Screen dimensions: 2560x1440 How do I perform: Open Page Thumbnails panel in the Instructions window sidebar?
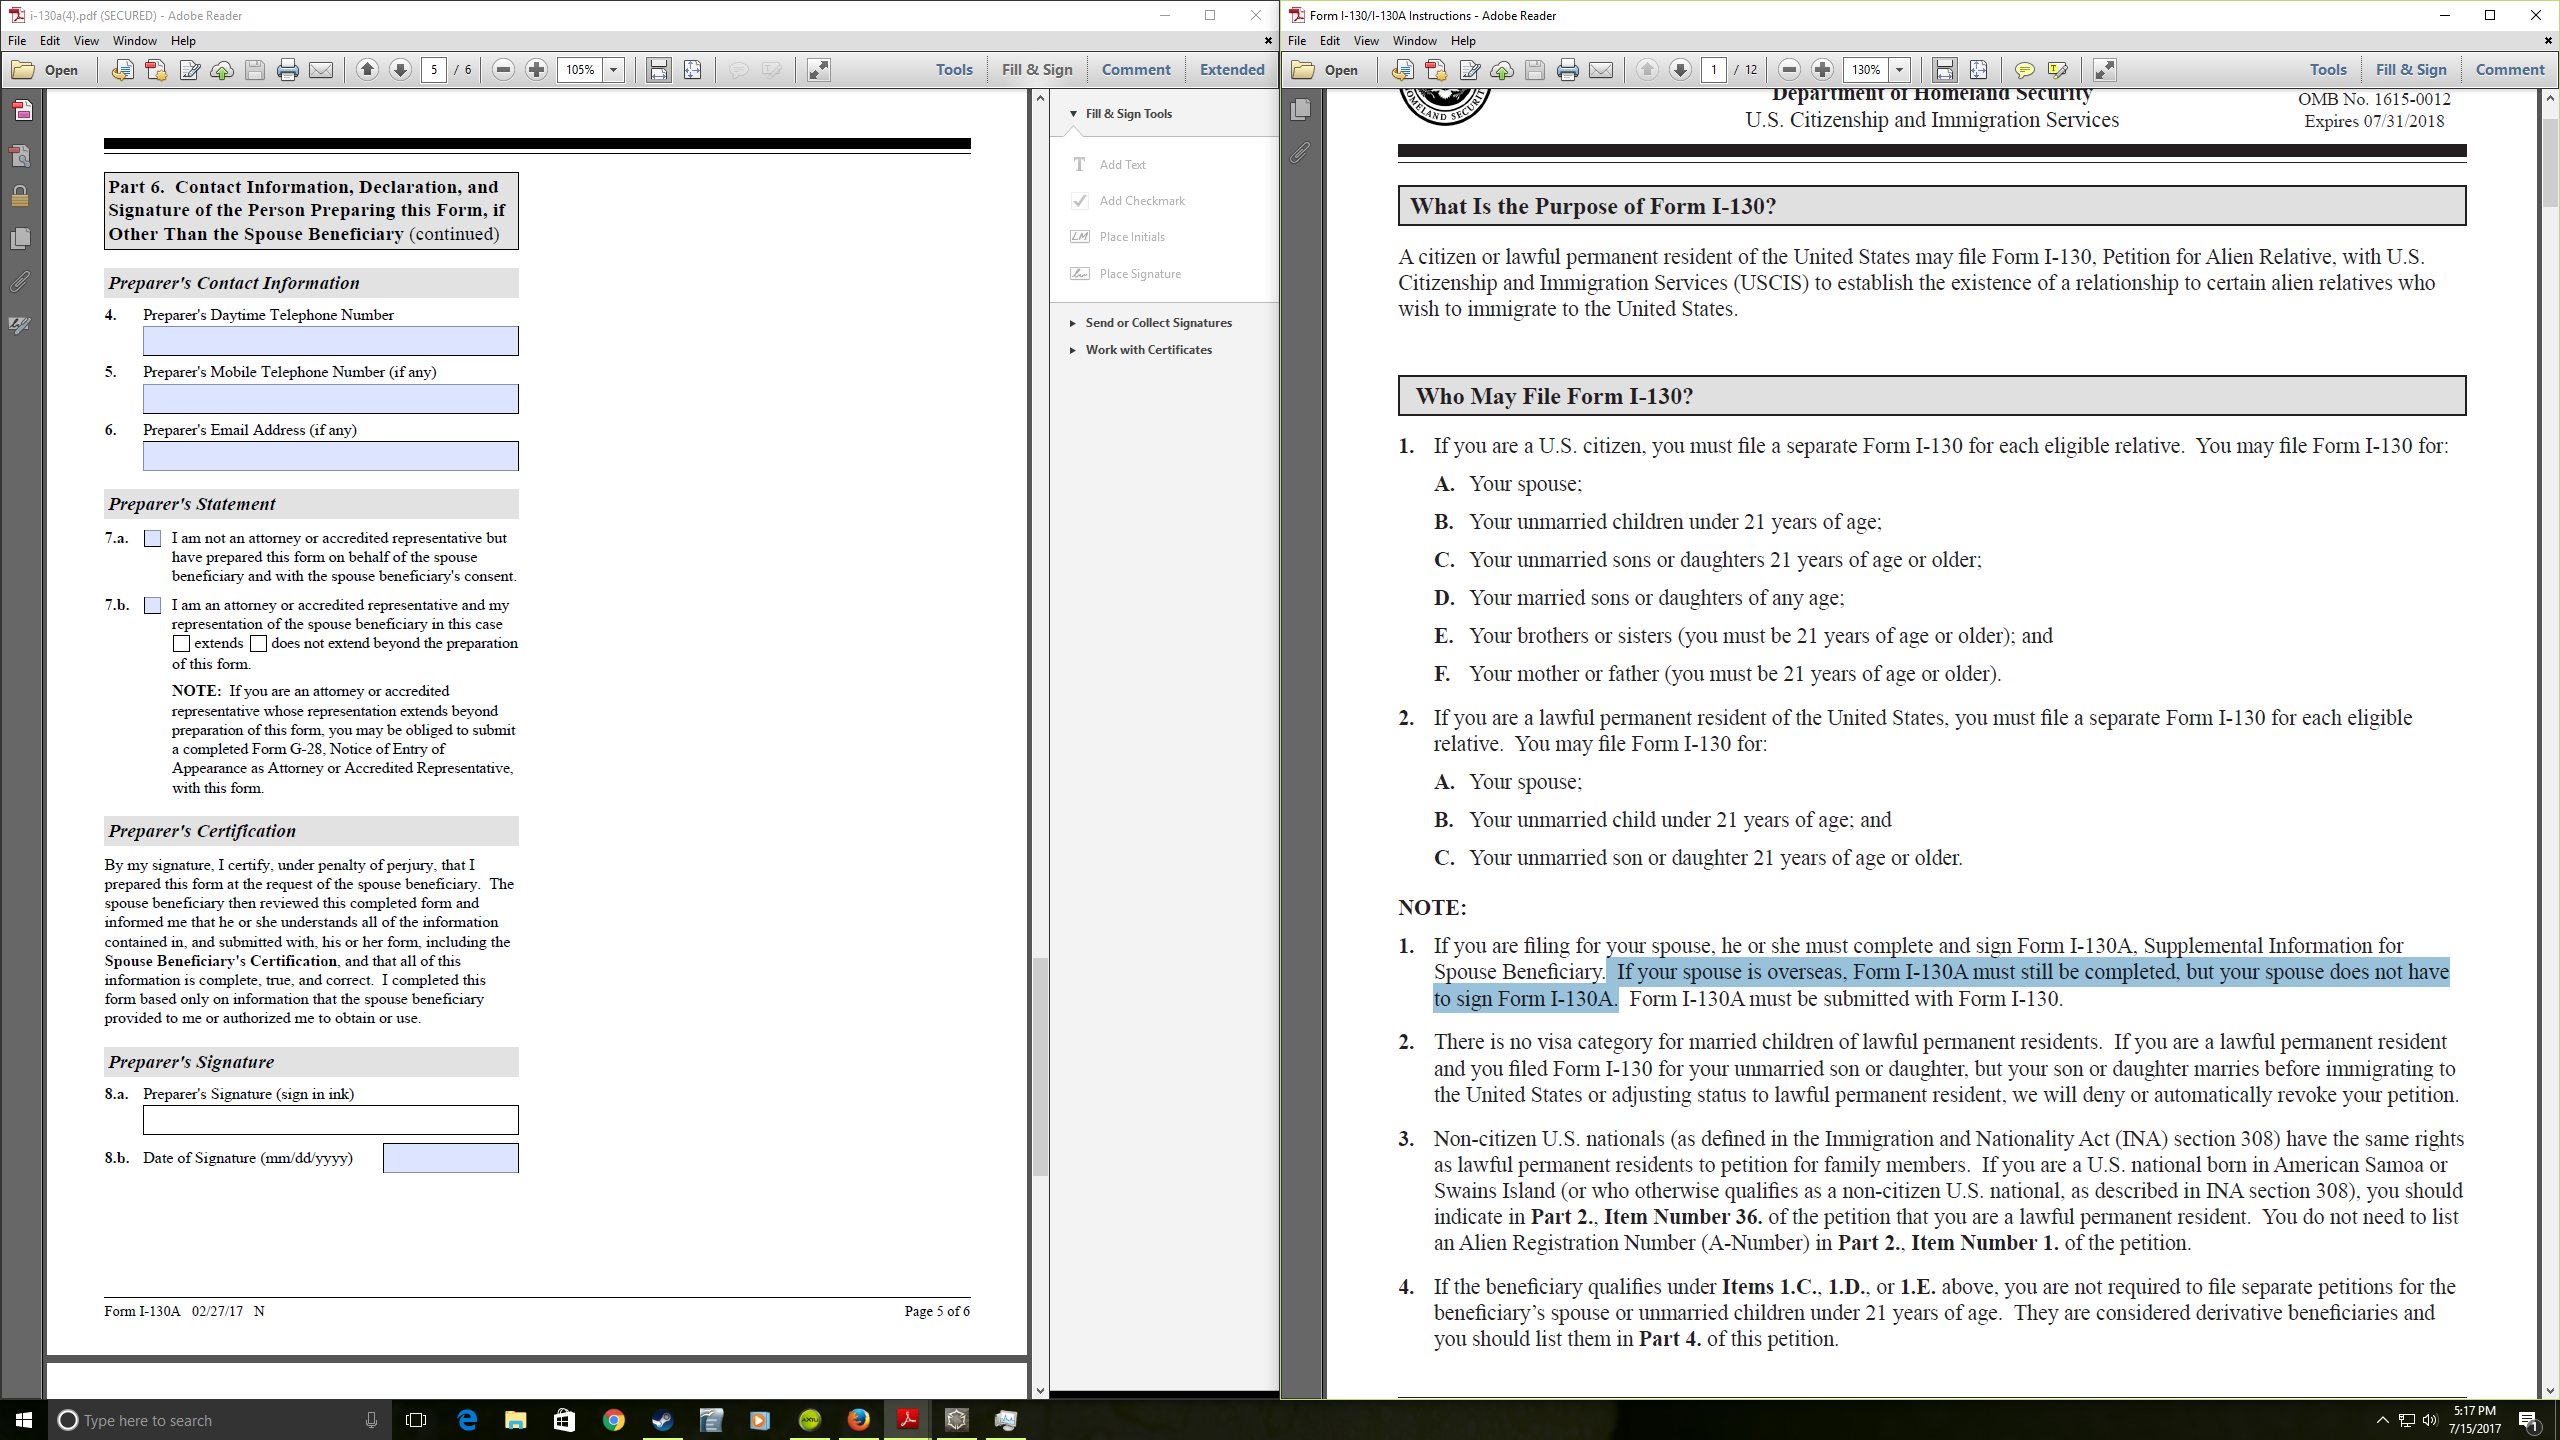(1301, 109)
